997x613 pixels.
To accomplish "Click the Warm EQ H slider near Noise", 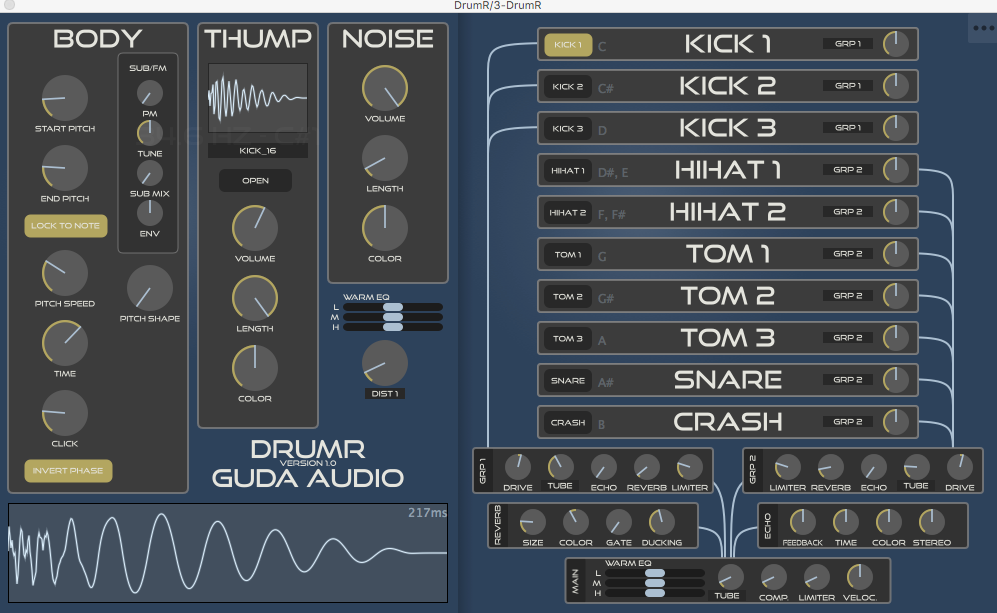I will [x=393, y=327].
